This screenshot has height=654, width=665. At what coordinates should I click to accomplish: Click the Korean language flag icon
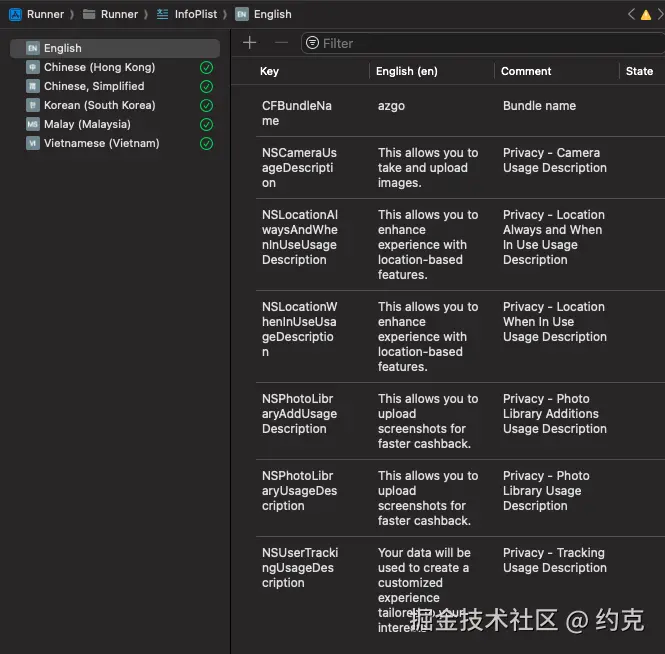click(x=33, y=105)
